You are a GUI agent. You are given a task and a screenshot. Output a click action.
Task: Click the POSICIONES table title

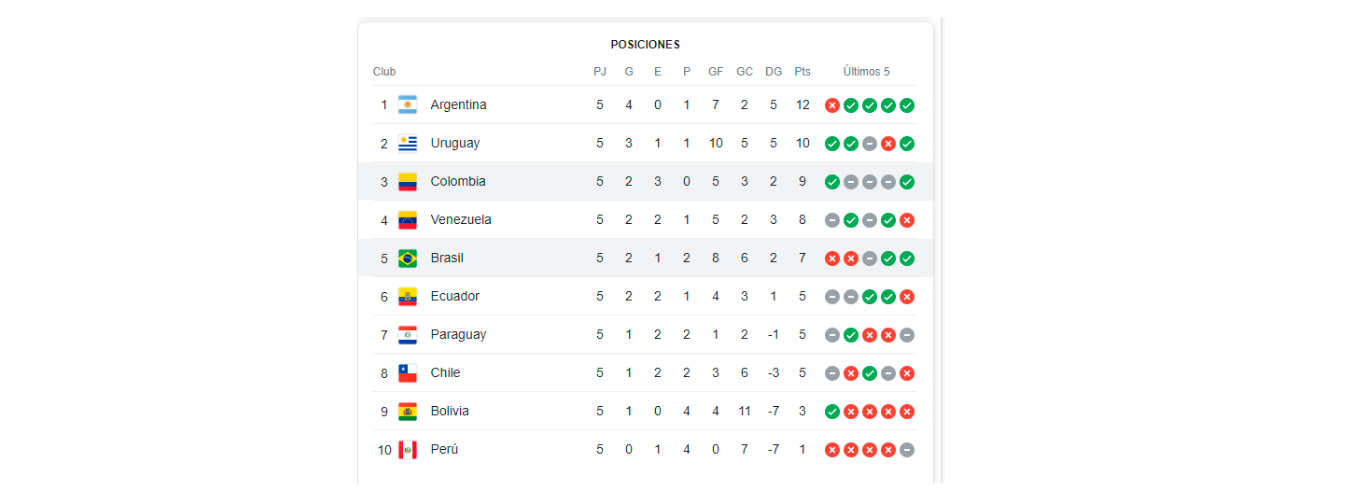pyautogui.click(x=645, y=45)
